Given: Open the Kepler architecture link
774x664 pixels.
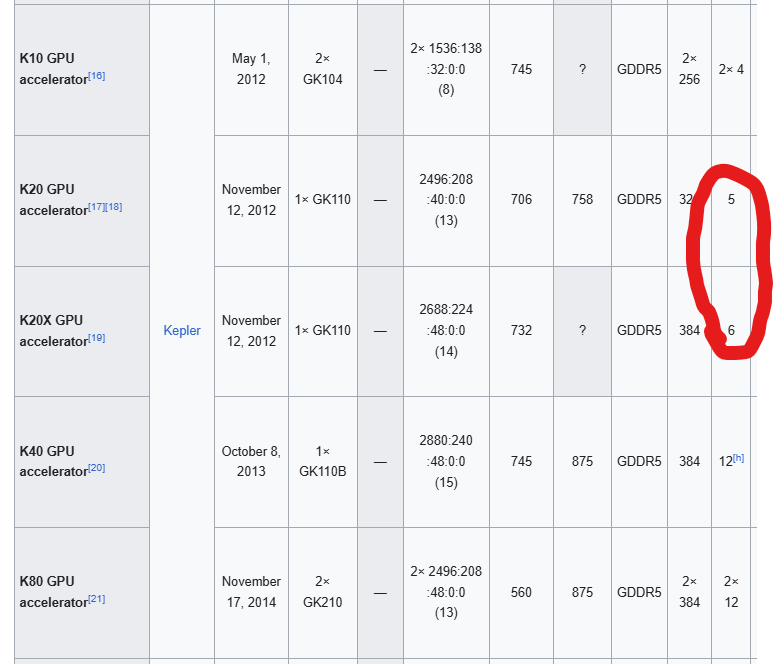Looking at the screenshot, I should pyautogui.click(x=182, y=330).
